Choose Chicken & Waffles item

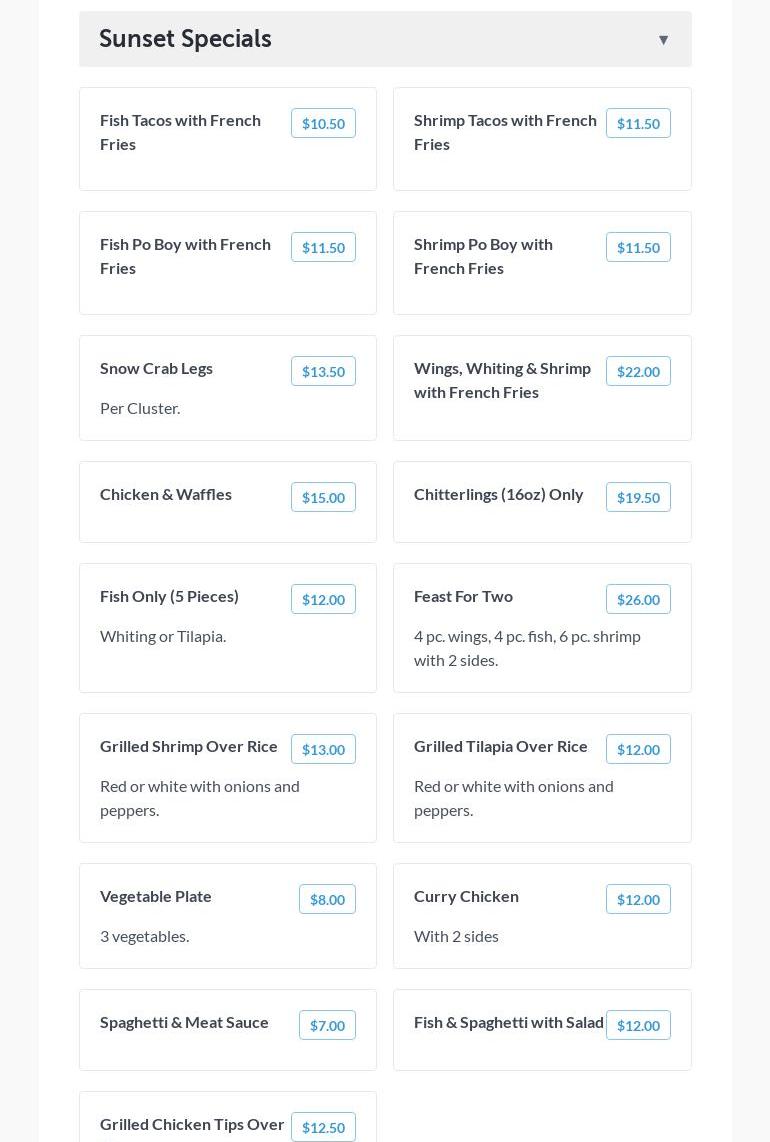166,494
